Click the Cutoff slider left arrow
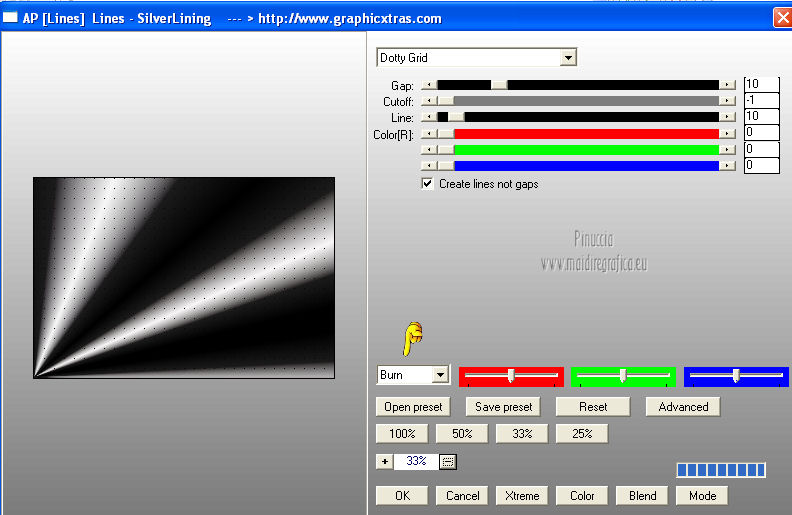The width and height of the screenshot is (792, 515). point(429,101)
